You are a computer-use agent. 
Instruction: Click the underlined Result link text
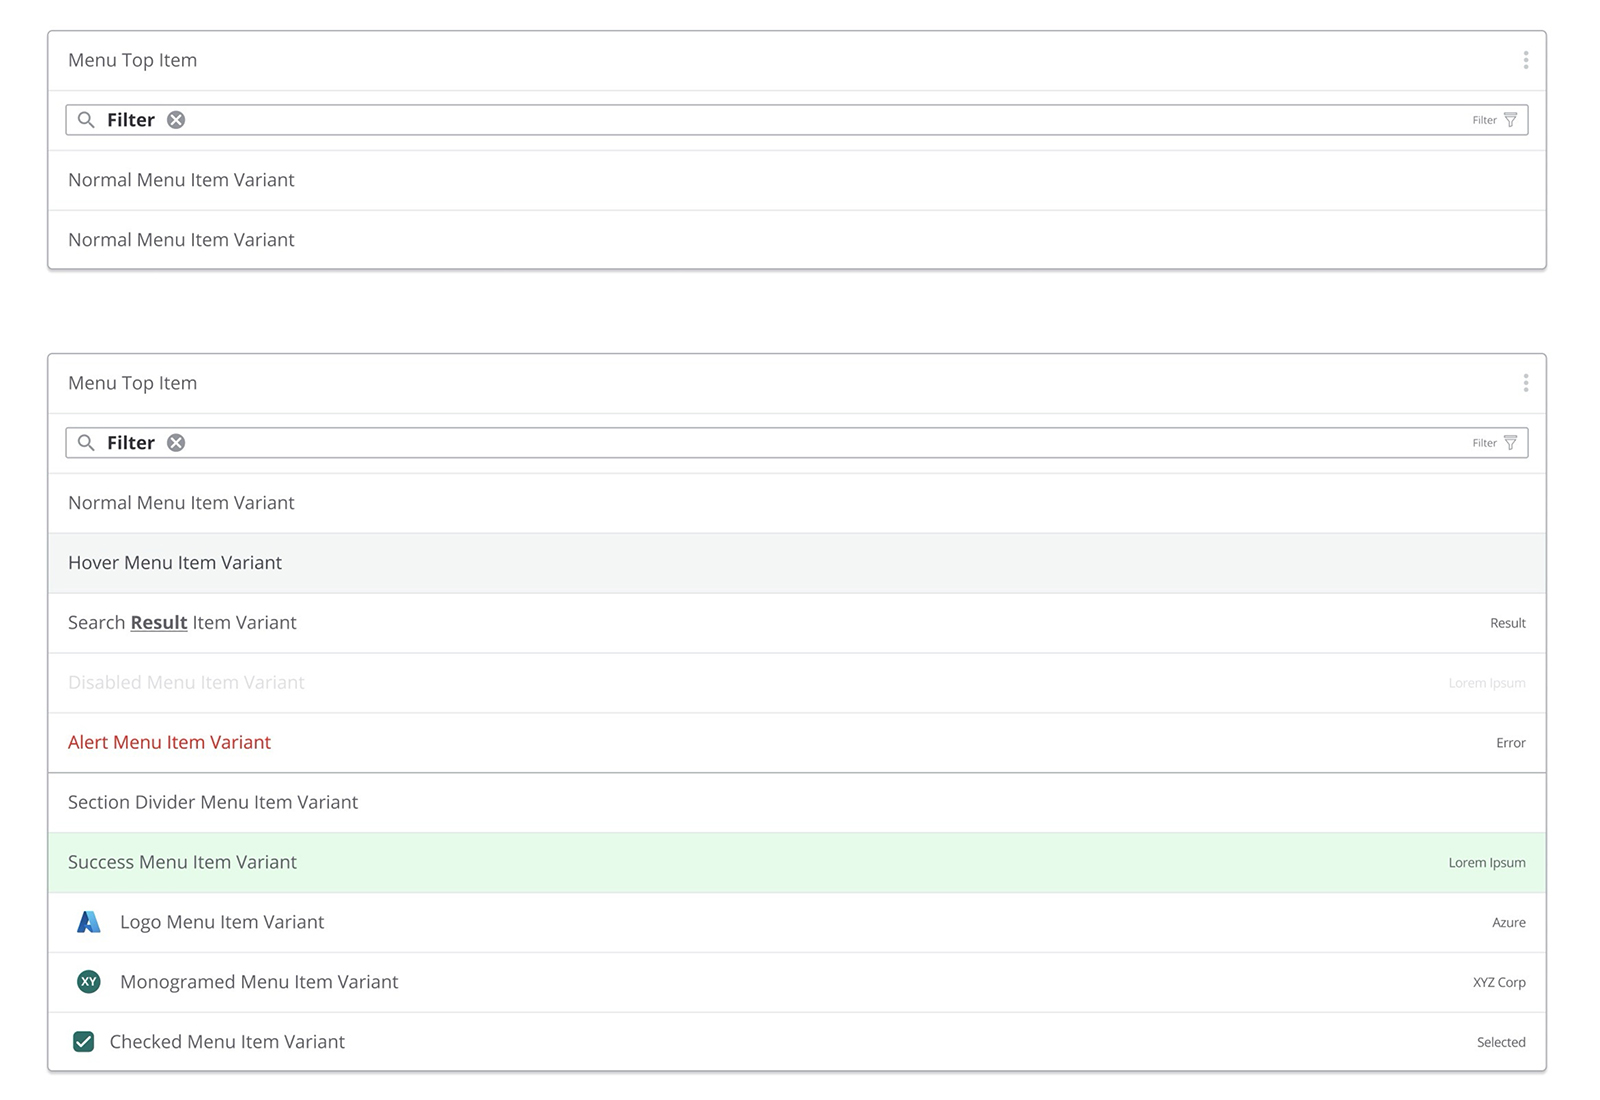click(x=159, y=623)
